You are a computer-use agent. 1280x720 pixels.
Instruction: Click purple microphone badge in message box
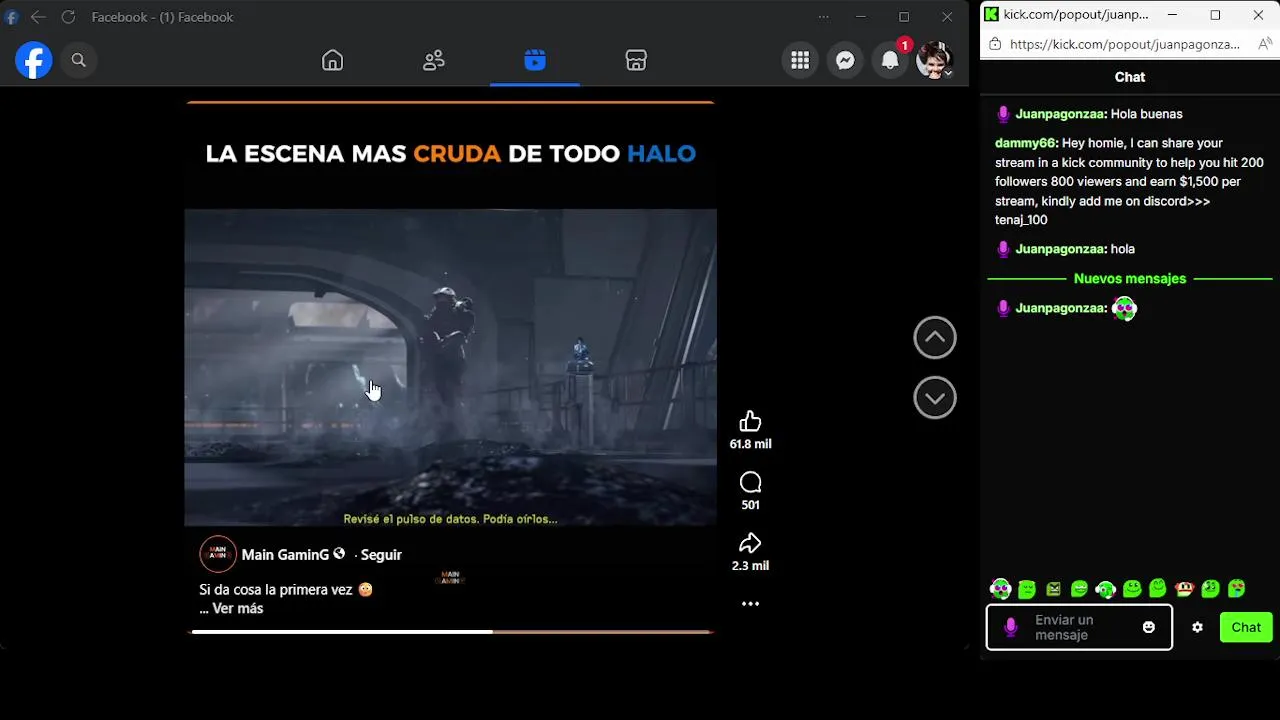[1011, 628]
